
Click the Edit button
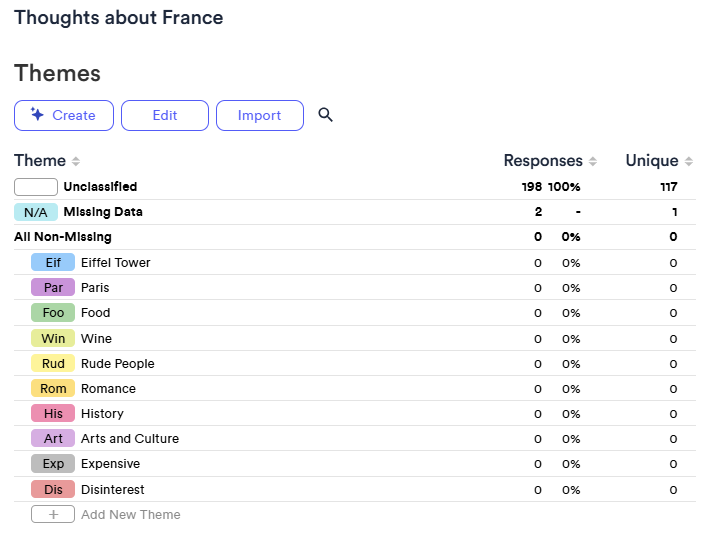(165, 116)
